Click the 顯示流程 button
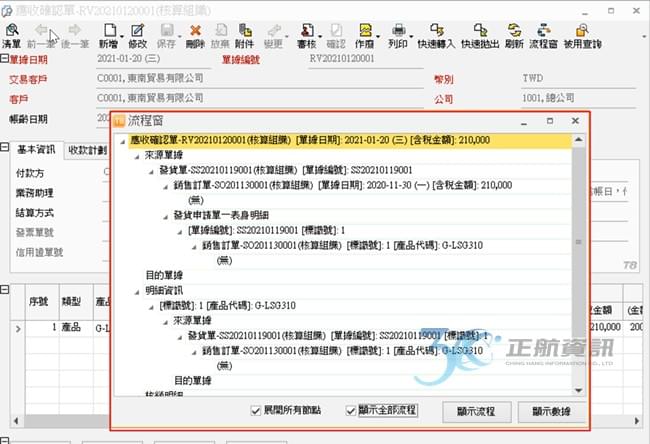Viewport: 650px width, 444px height. point(476,411)
